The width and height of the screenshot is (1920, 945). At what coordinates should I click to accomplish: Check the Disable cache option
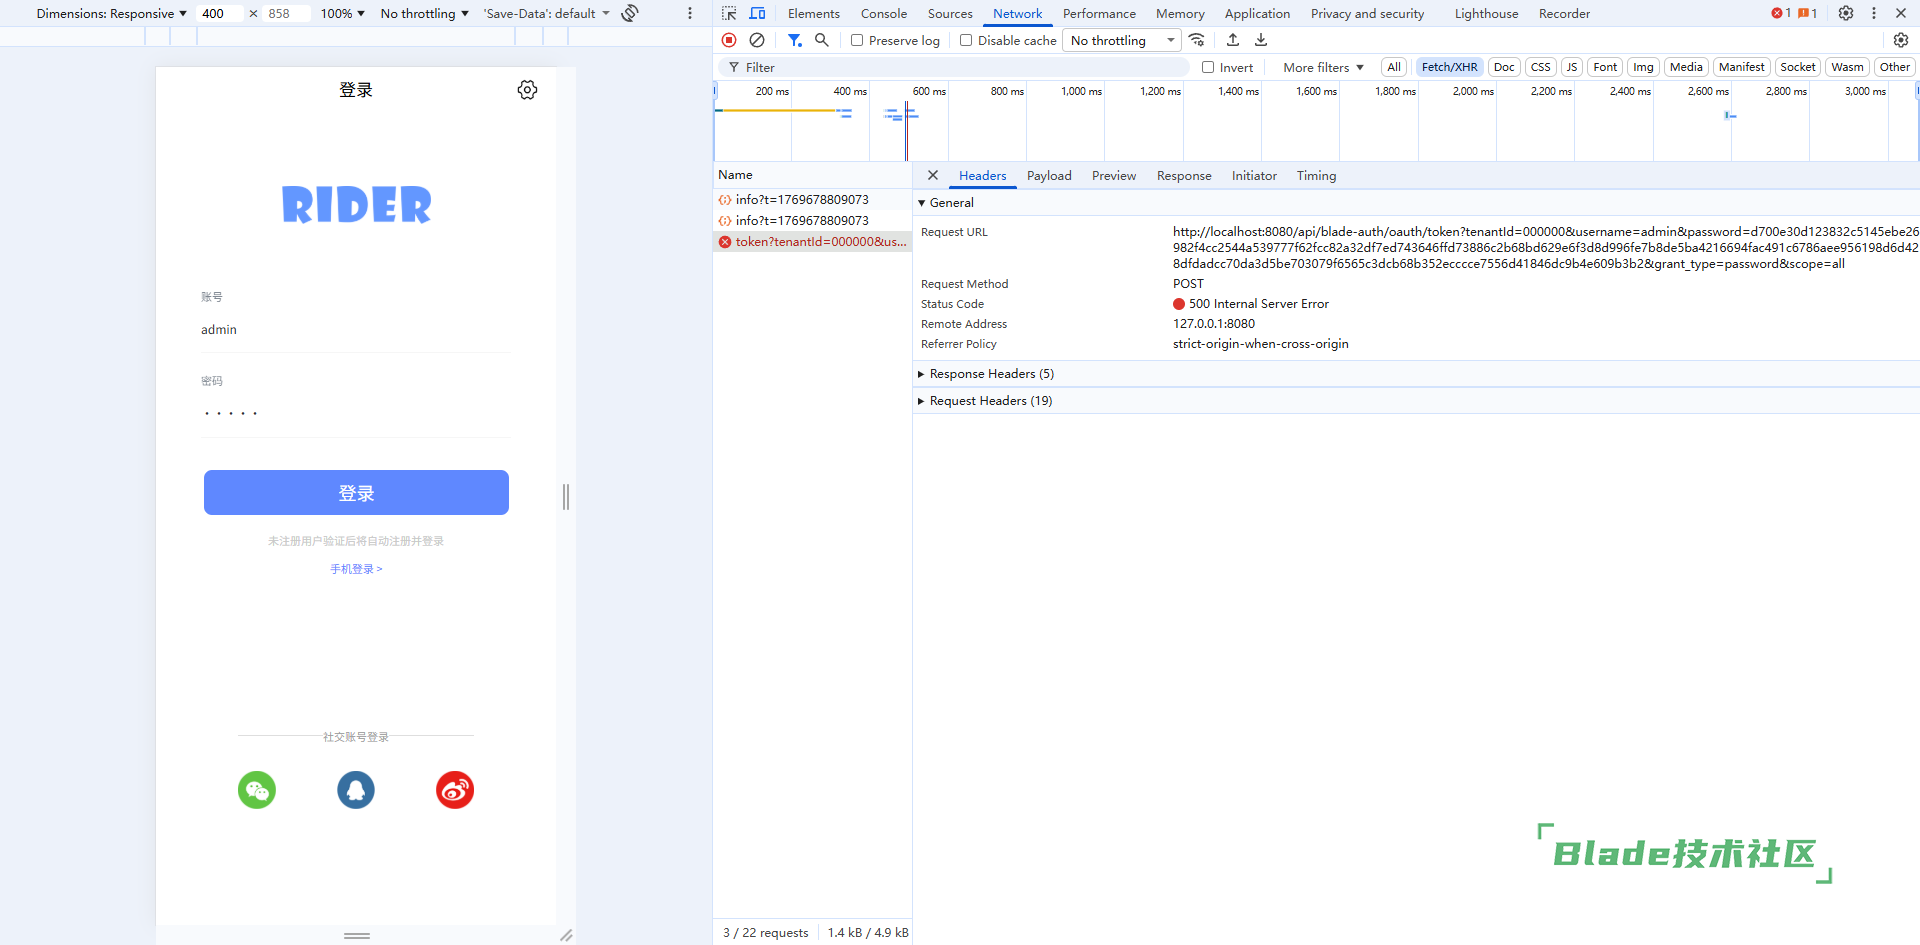tap(966, 41)
